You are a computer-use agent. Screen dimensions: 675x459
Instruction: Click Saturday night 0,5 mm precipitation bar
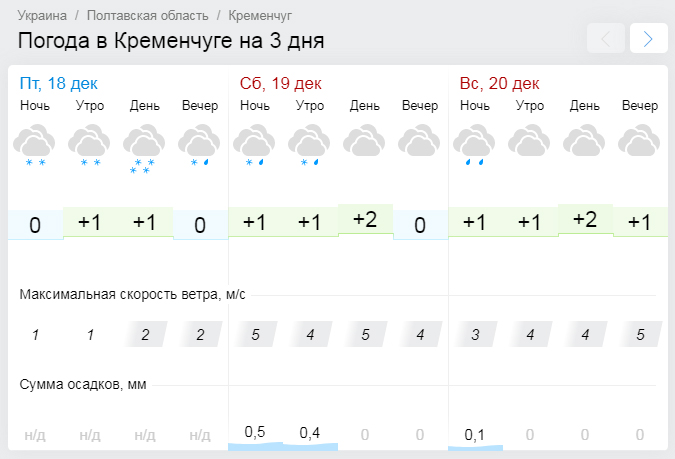(x=255, y=435)
